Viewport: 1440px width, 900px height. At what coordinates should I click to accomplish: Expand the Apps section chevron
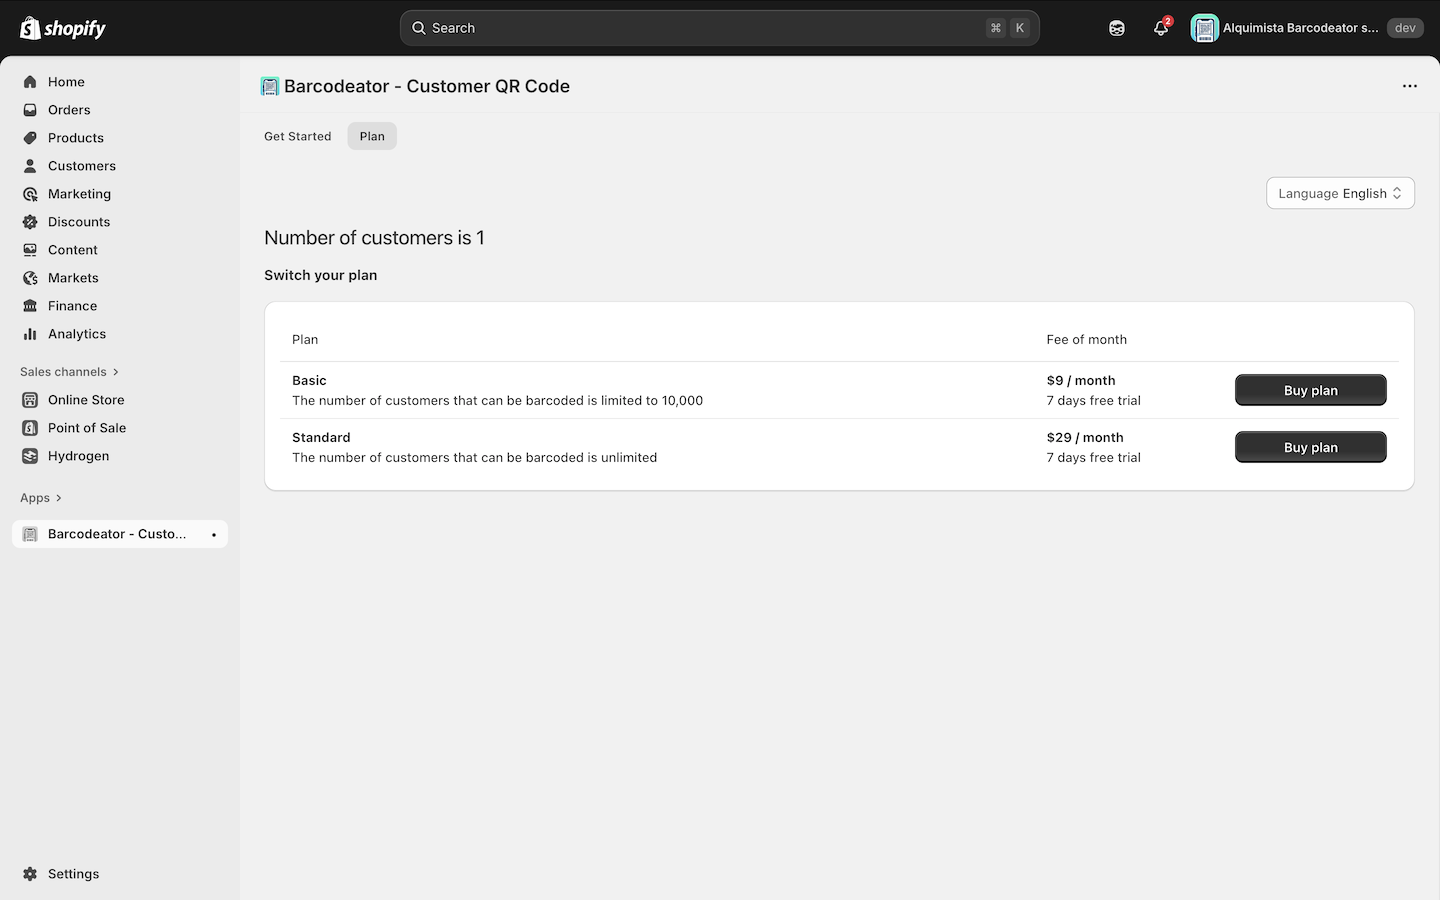[x=59, y=498]
